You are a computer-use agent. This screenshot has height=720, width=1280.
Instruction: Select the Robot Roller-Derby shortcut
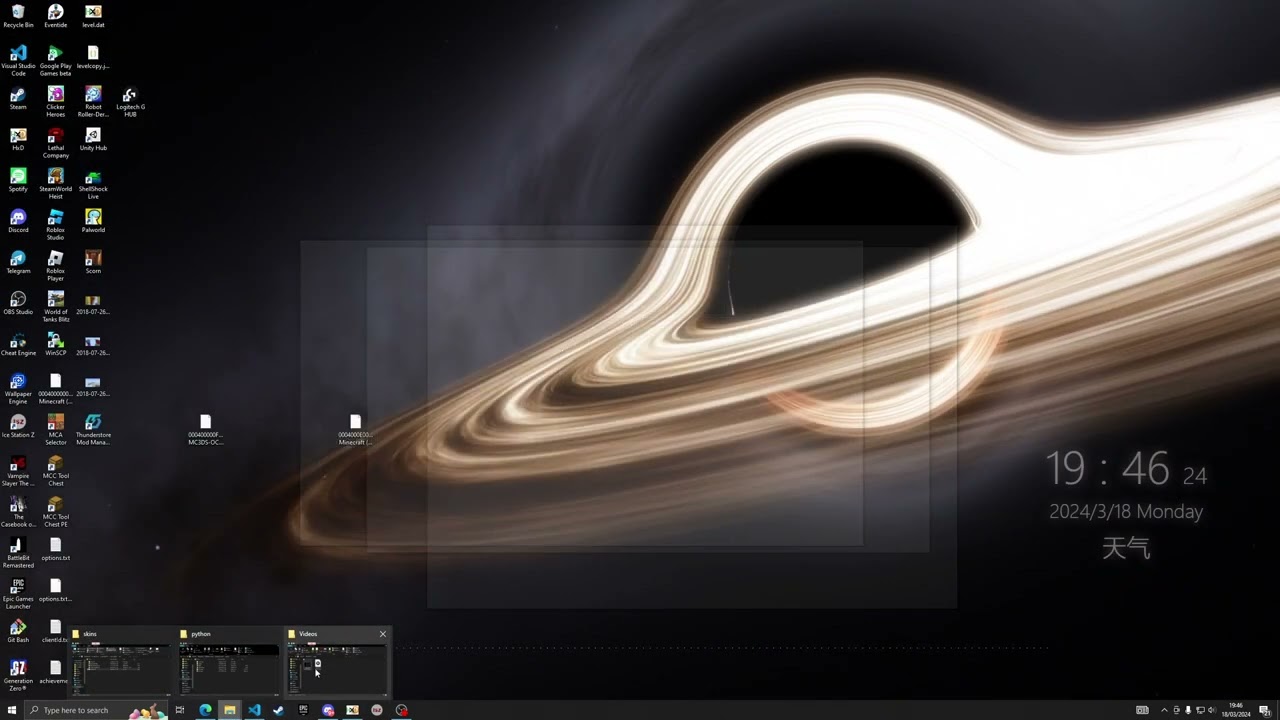93,101
